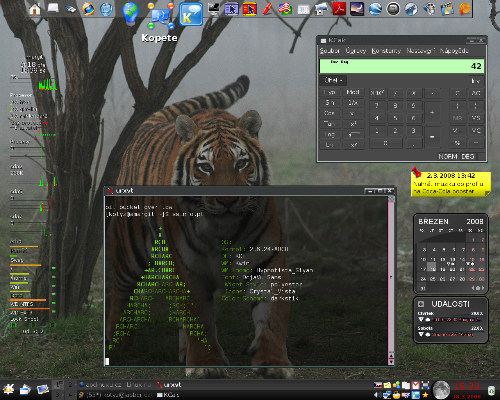Click the urxvt terminal vertical scrollbar
Image resolution: width=500 pixels, height=400 pixels.
pos(391,280)
